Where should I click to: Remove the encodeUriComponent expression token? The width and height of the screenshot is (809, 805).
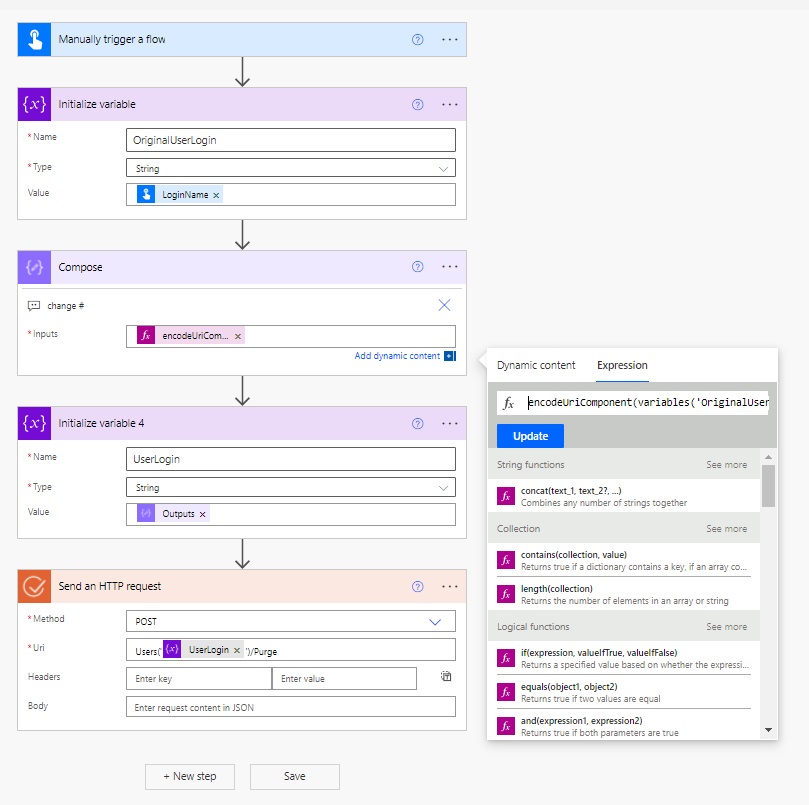point(238,336)
